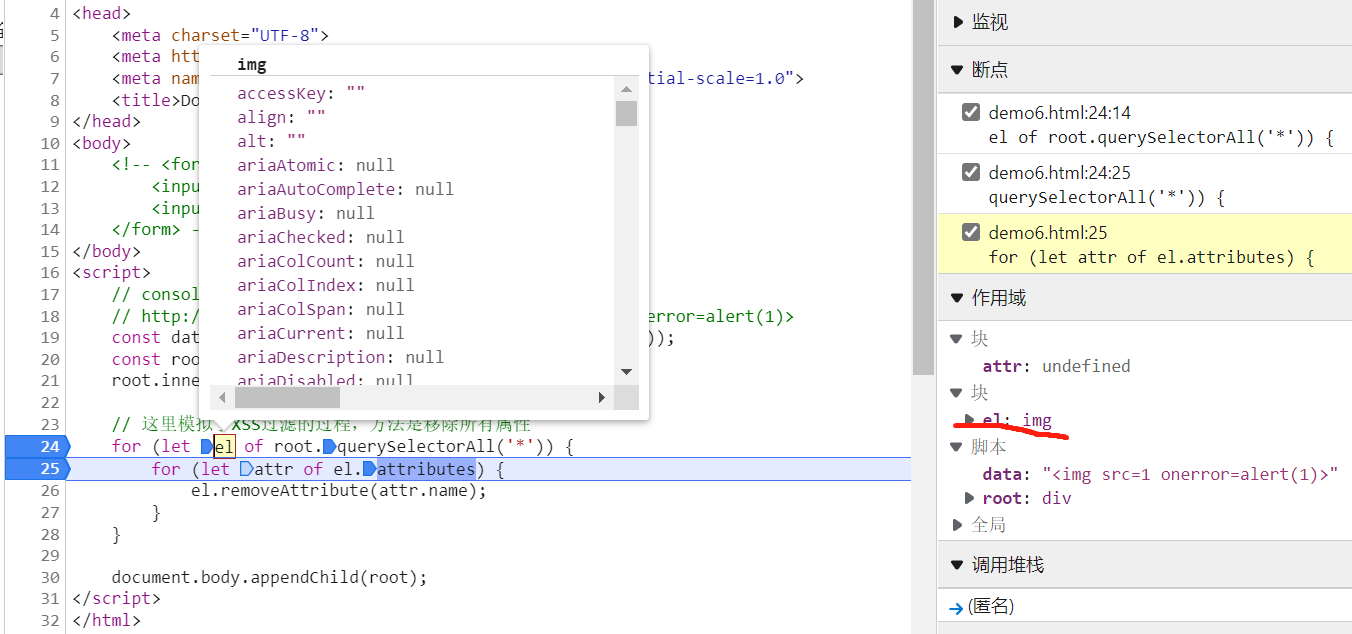Viewport: 1352px width, 634px height.
Task: Uncheck the demo6.html:24:25 breakpoint checkbox
Action: (970, 173)
